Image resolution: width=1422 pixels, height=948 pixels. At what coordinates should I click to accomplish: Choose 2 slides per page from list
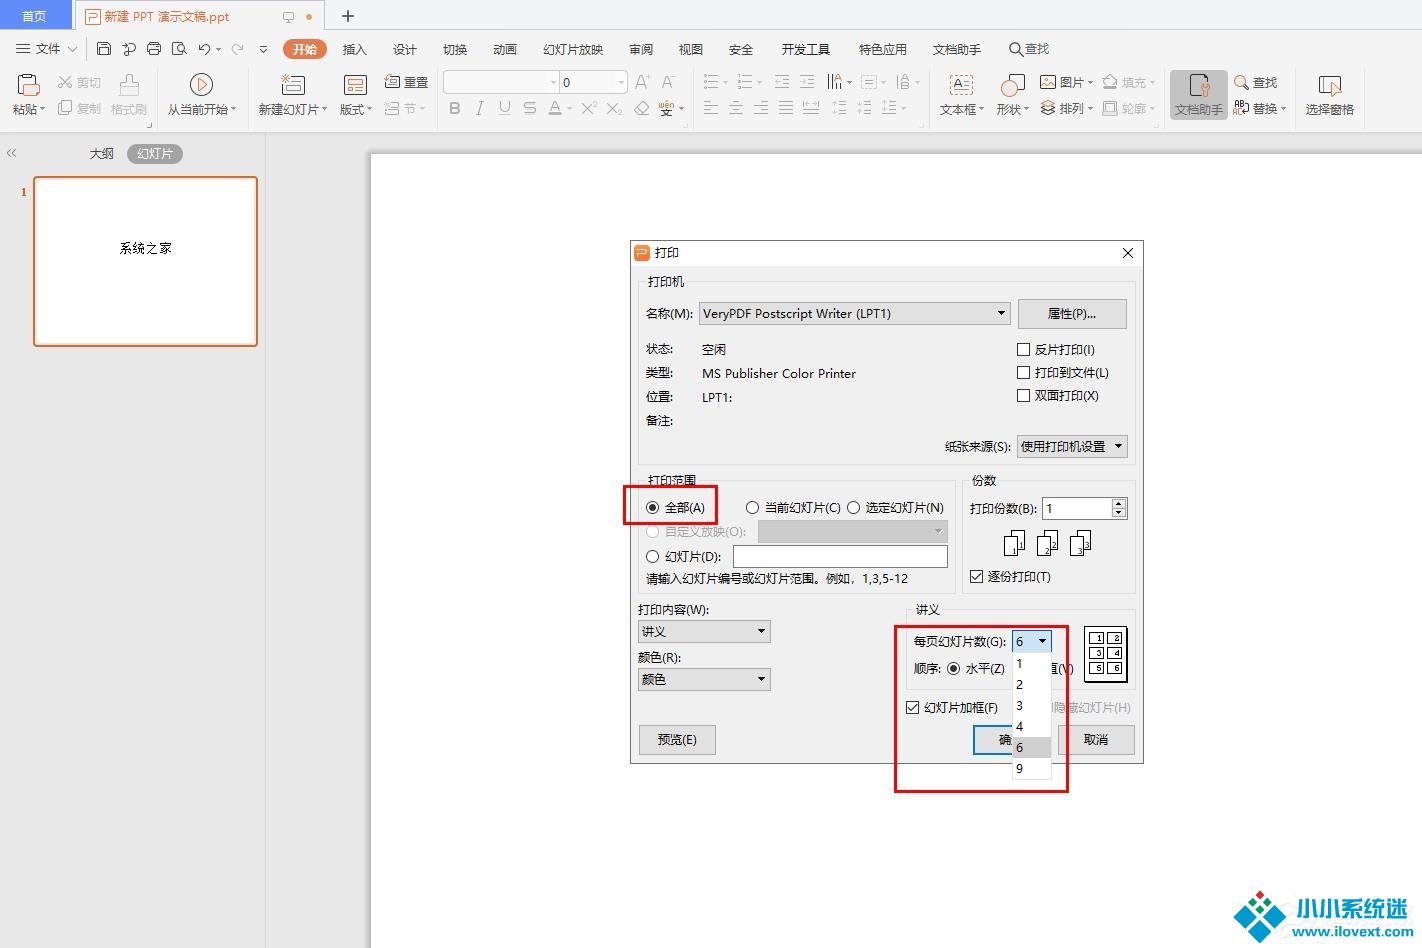pos(1032,684)
